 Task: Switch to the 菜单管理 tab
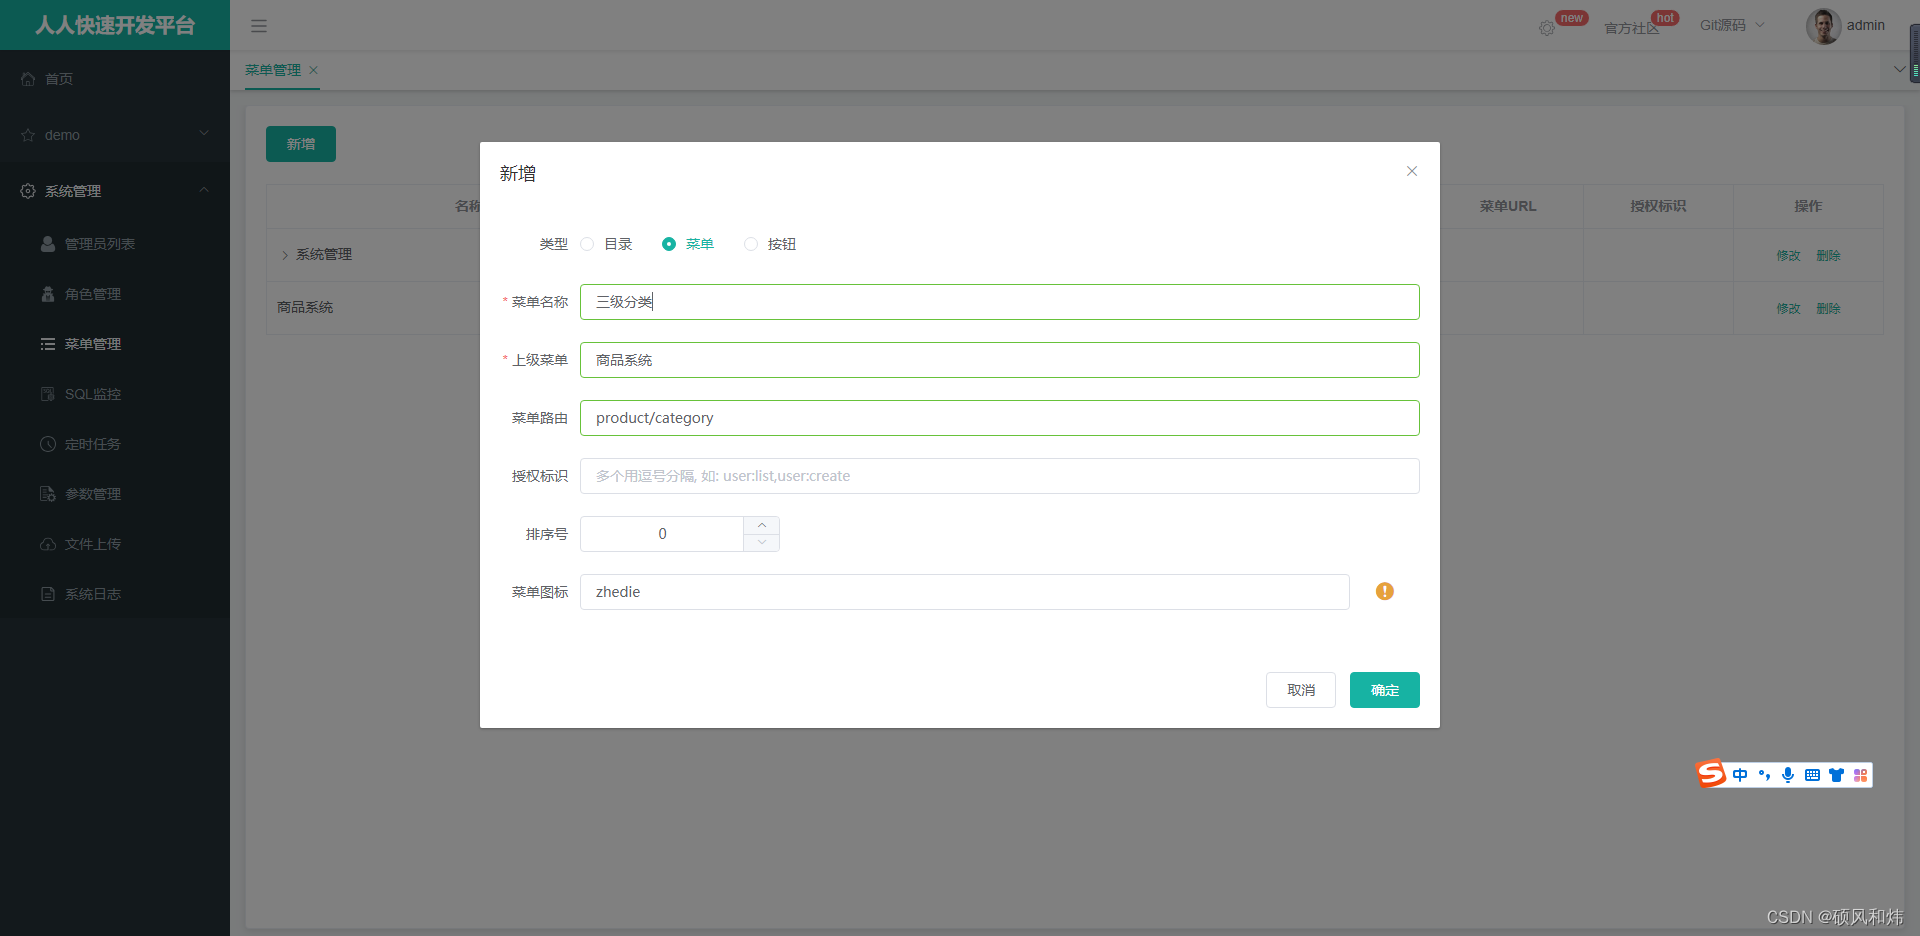(x=273, y=70)
